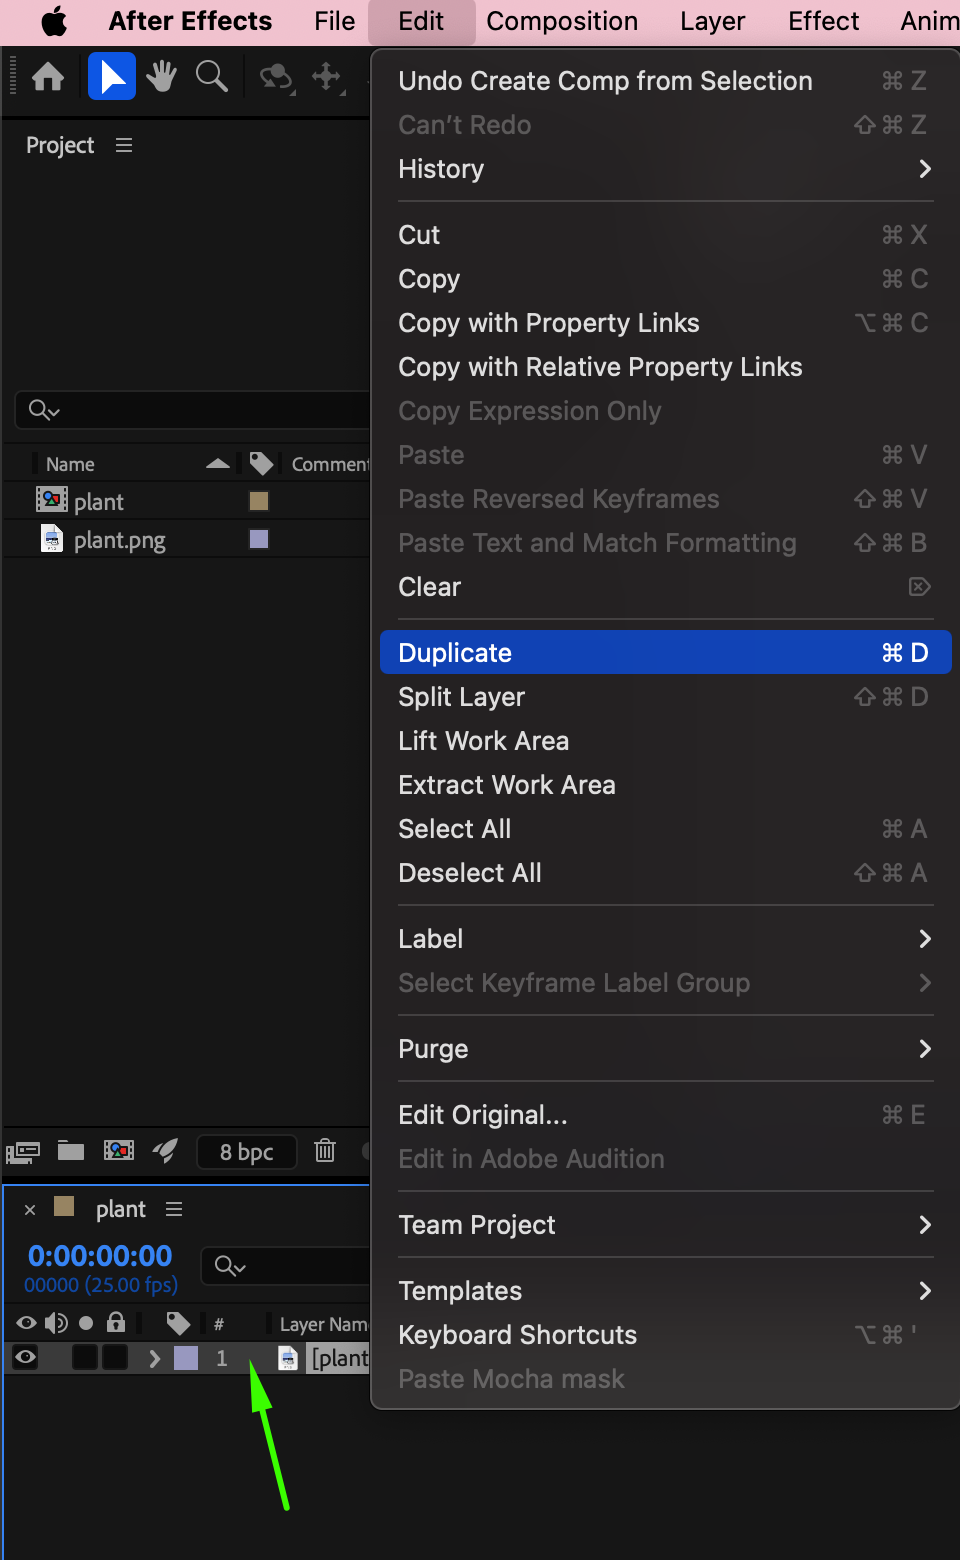Click the Project panel search field
960x1560 pixels.
click(x=200, y=410)
